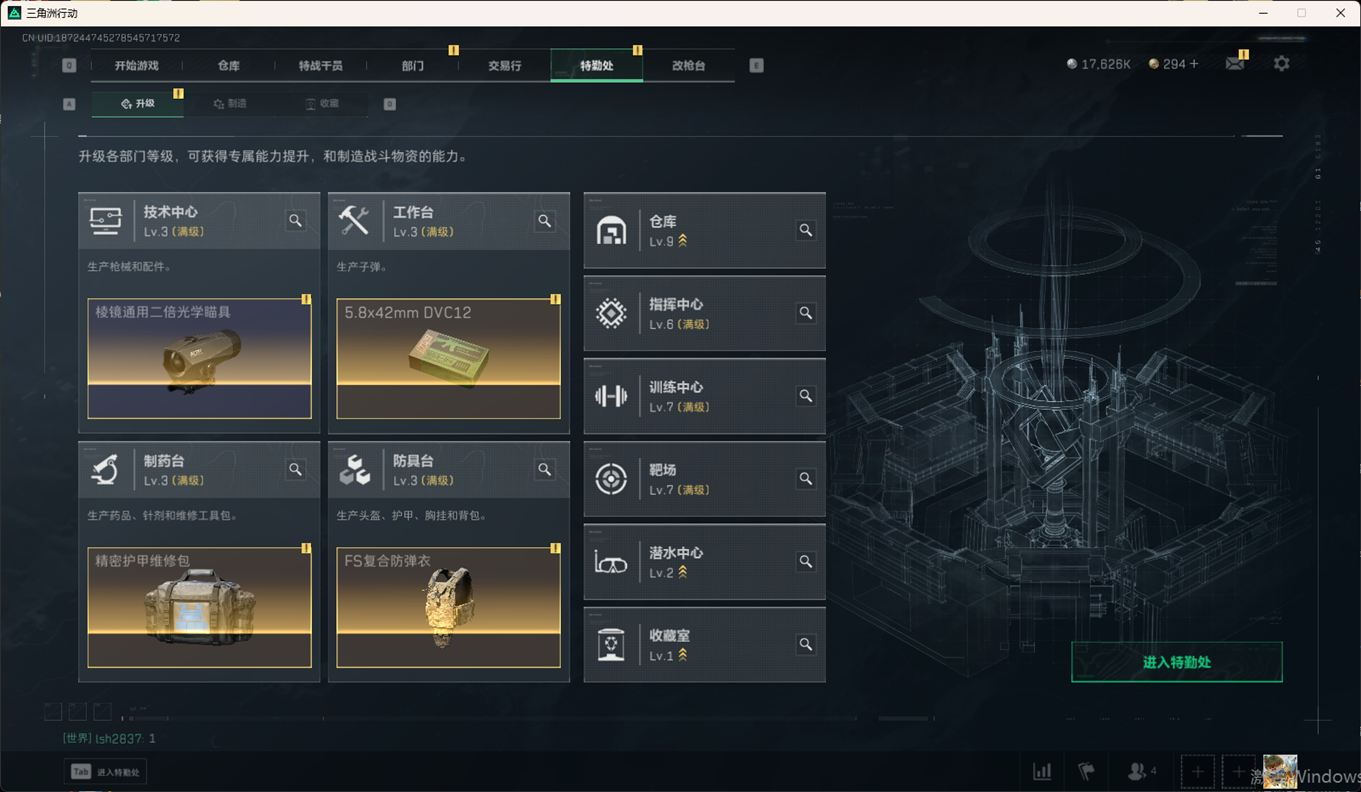Click the plus icon beside 294 currency

coord(1193,64)
